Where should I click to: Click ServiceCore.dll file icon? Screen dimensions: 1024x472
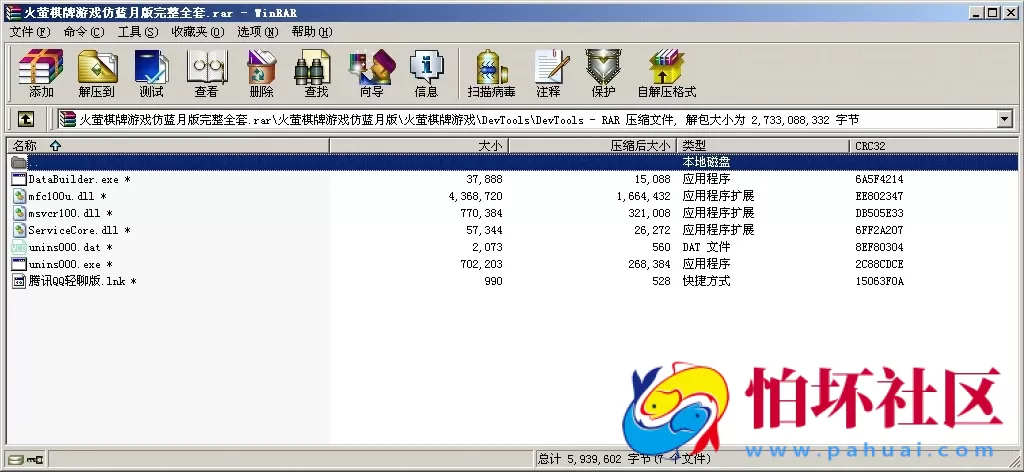point(19,230)
